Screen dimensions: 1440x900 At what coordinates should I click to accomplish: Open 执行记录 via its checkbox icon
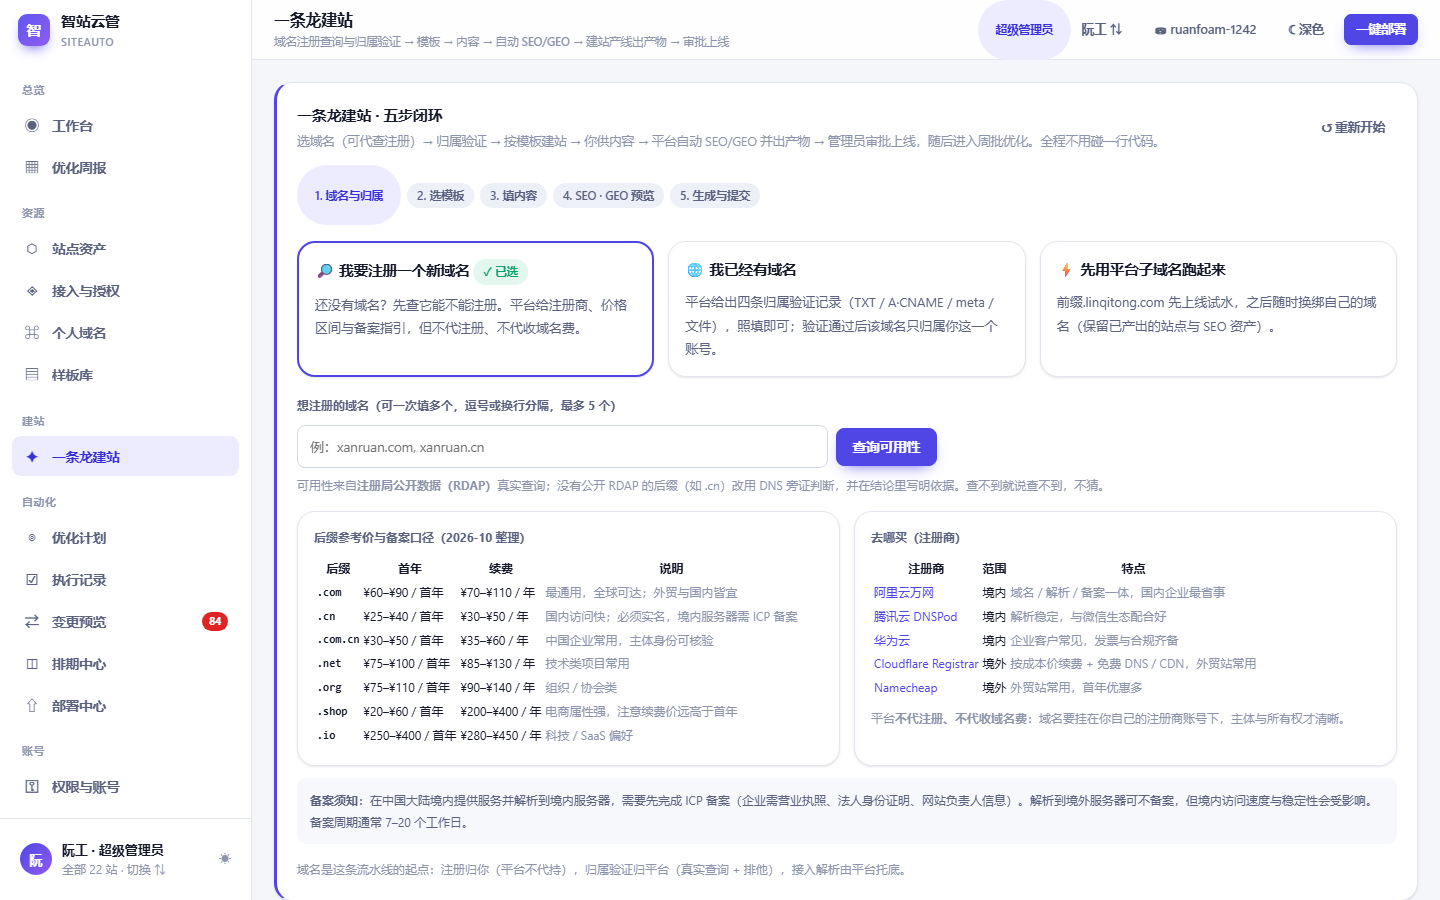(32, 580)
